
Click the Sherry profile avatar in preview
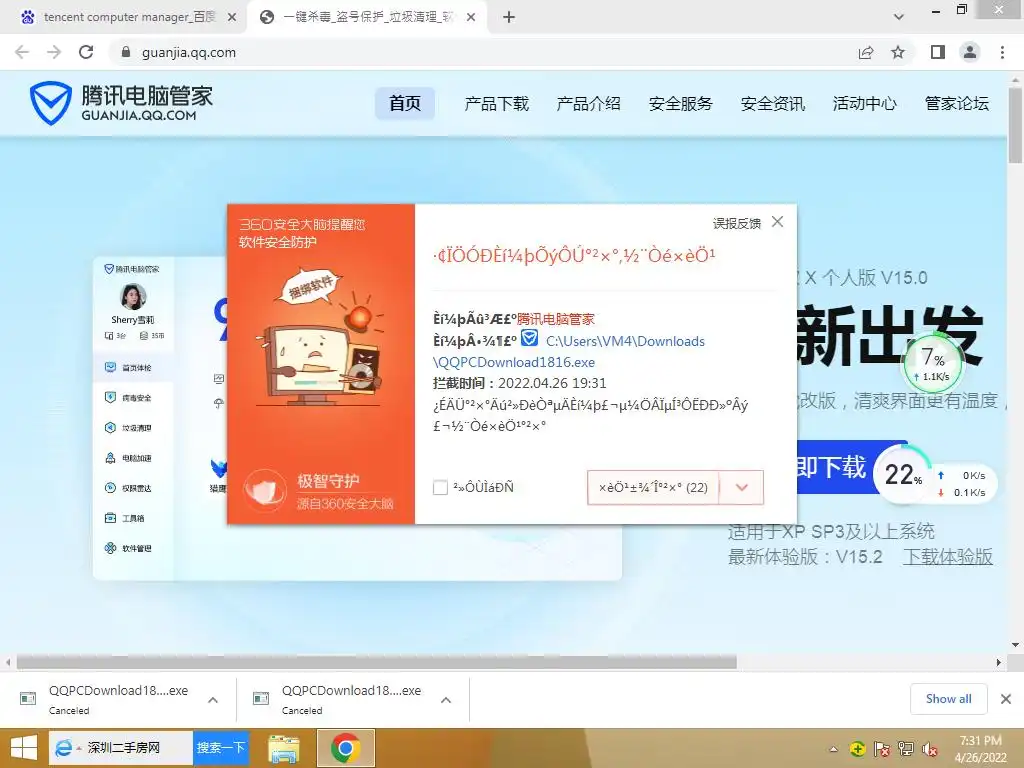[133, 296]
